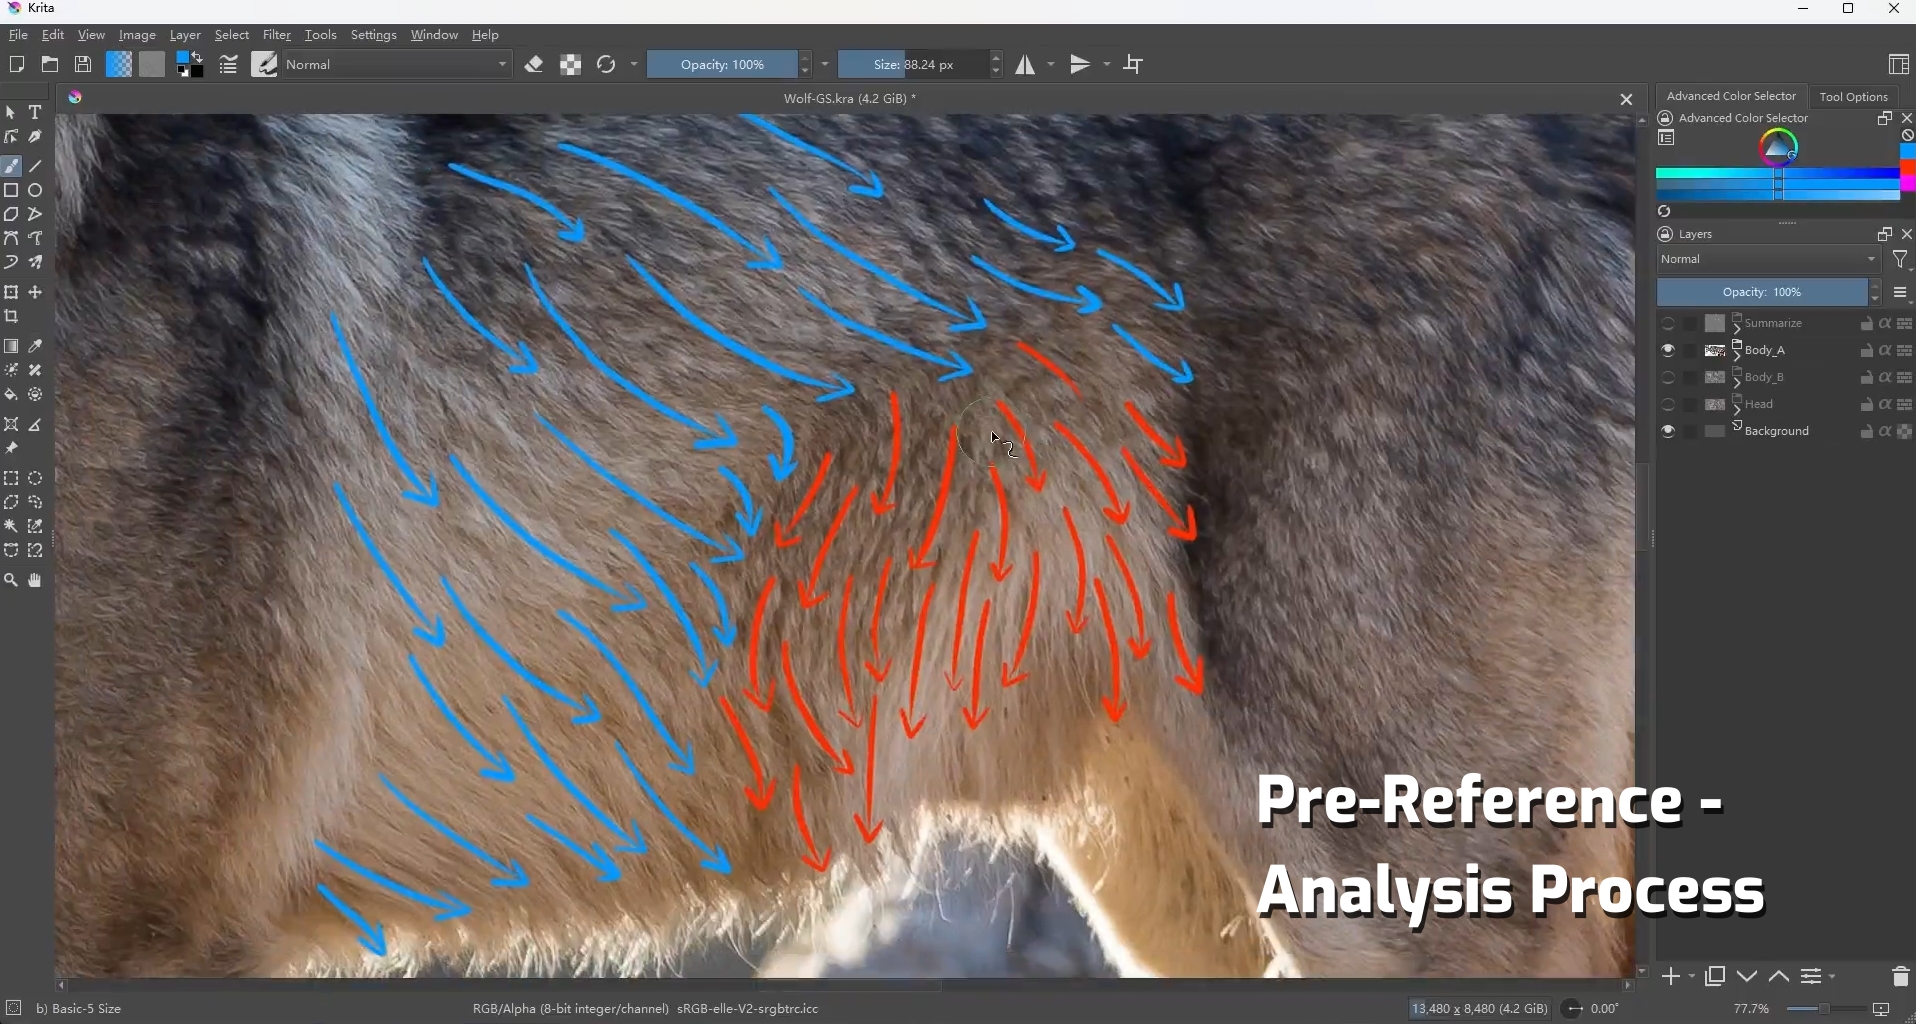Viewport: 1916px width, 1024px height.
Task: Activate the Transform tool
Action: (12, 293)
